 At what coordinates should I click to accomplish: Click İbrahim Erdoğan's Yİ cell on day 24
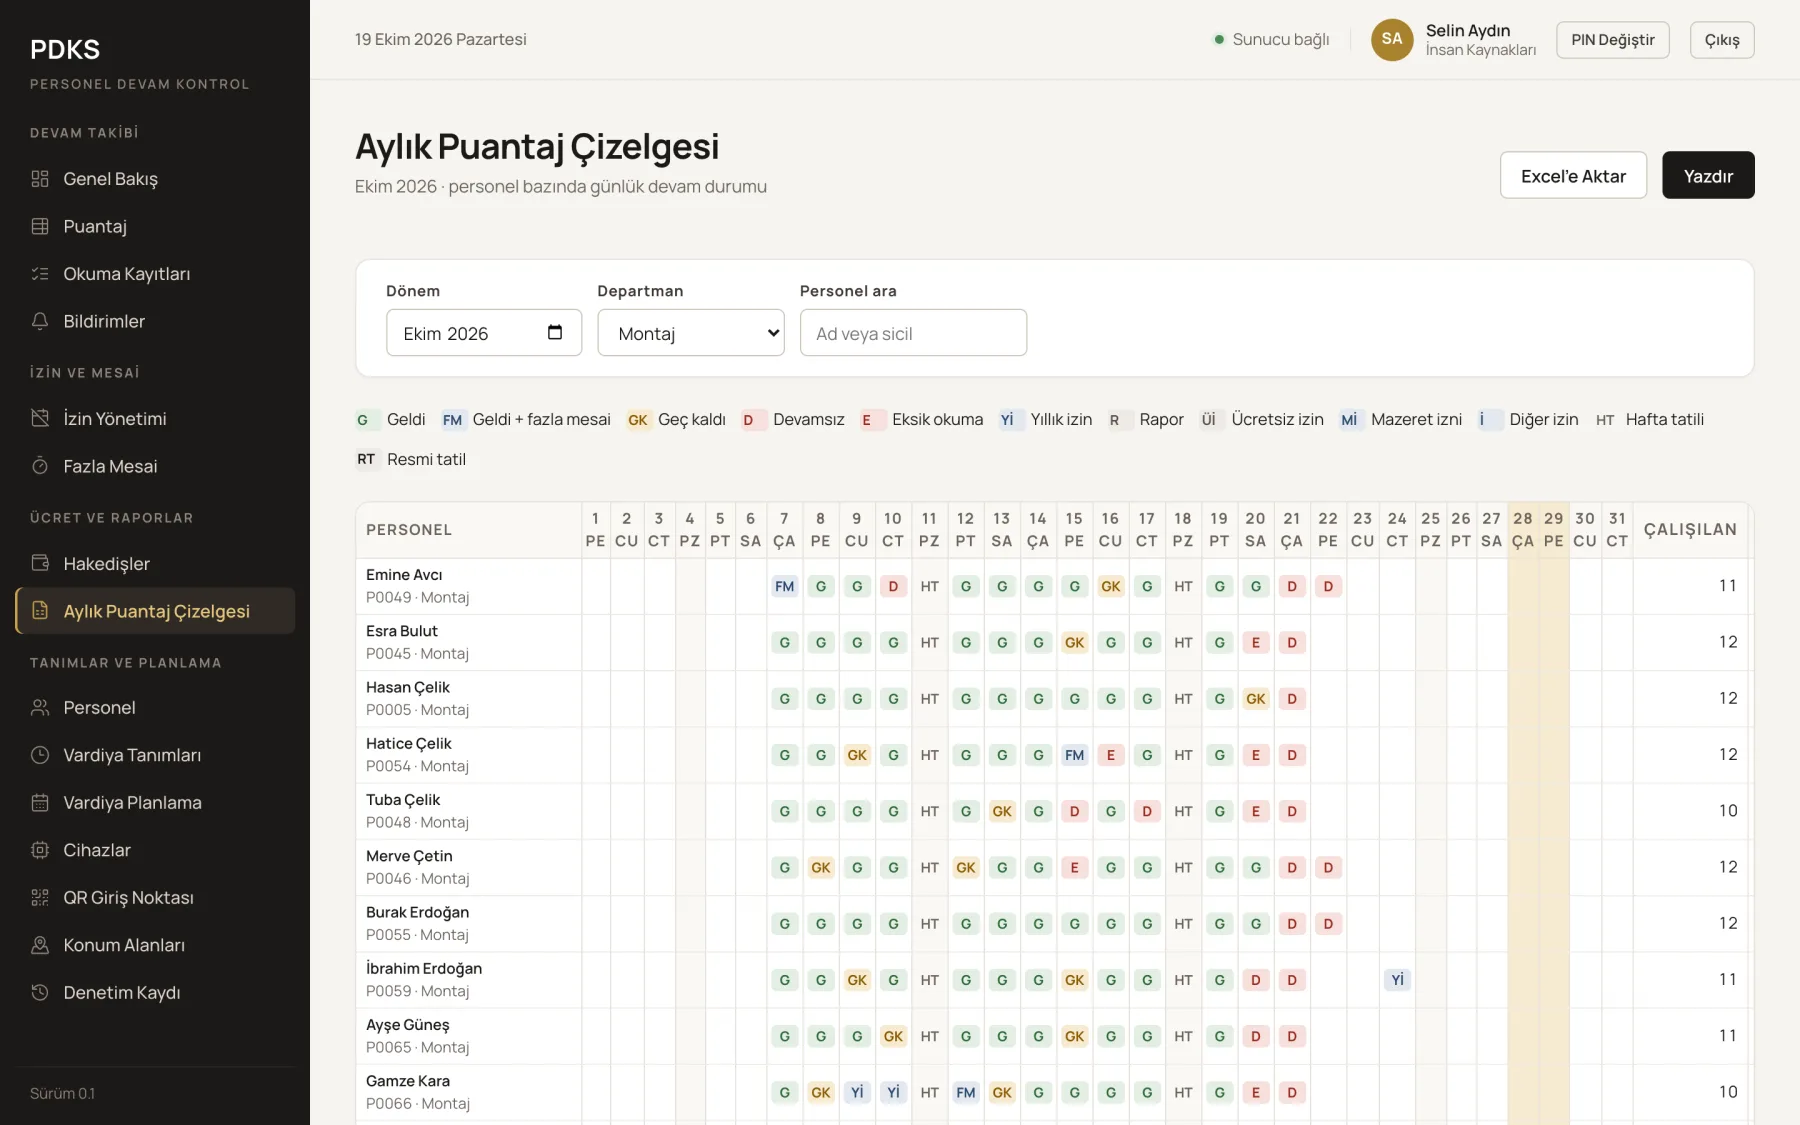[x=1397, y=980]
